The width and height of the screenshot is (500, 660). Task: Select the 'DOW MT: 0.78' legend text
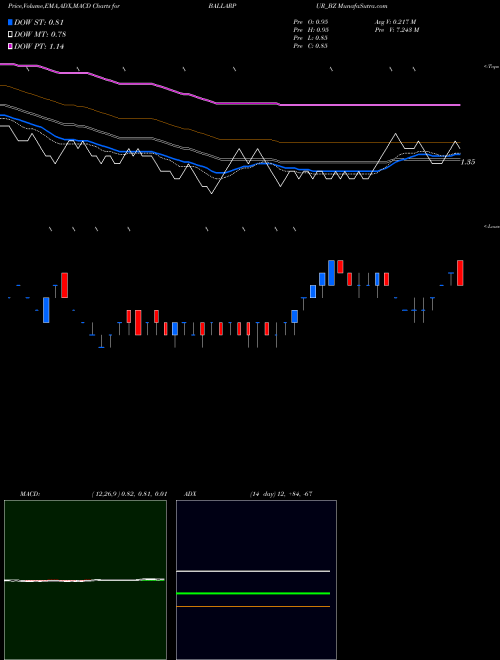click(x=40, y=34)
